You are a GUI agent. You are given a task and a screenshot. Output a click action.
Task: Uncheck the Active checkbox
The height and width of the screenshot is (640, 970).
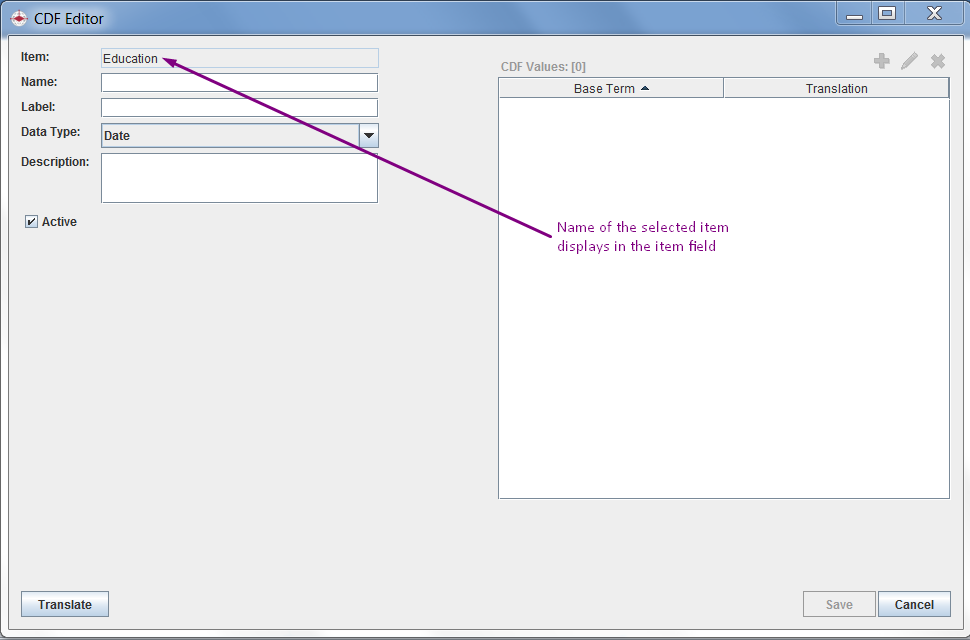click(32, 222)
